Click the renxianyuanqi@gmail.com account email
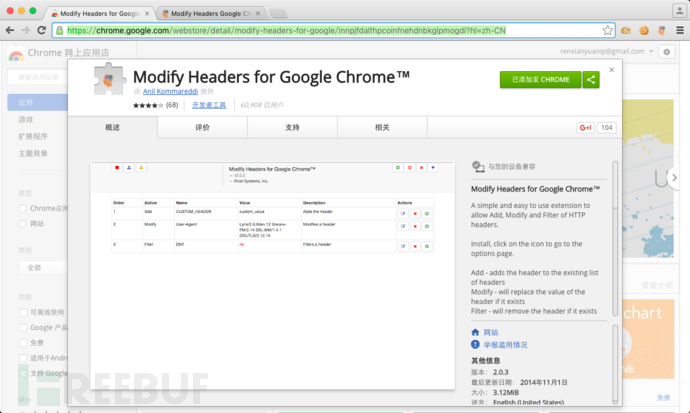Screen dimensions: 690x413 tap(602, 51)
